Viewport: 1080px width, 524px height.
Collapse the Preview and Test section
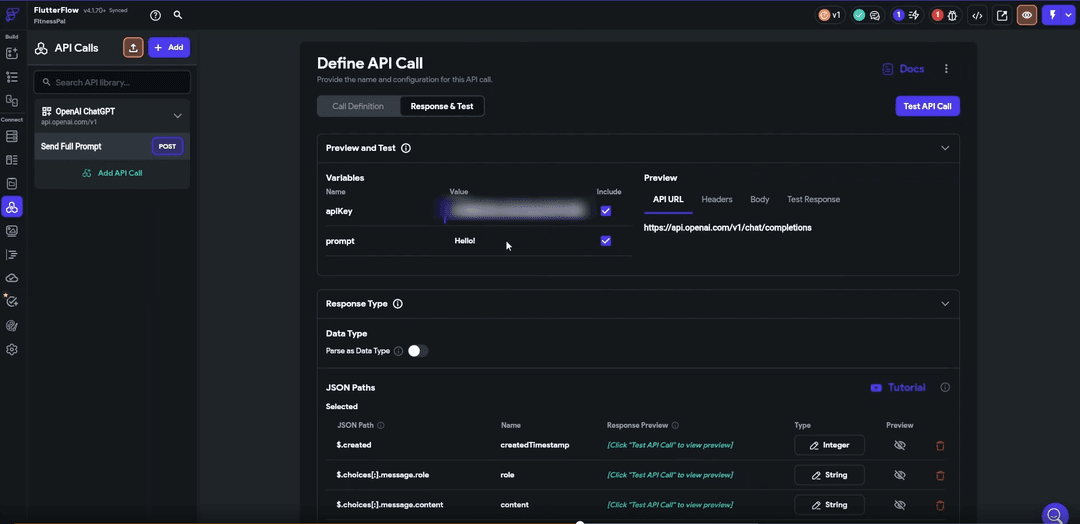(x=945, y=148)
